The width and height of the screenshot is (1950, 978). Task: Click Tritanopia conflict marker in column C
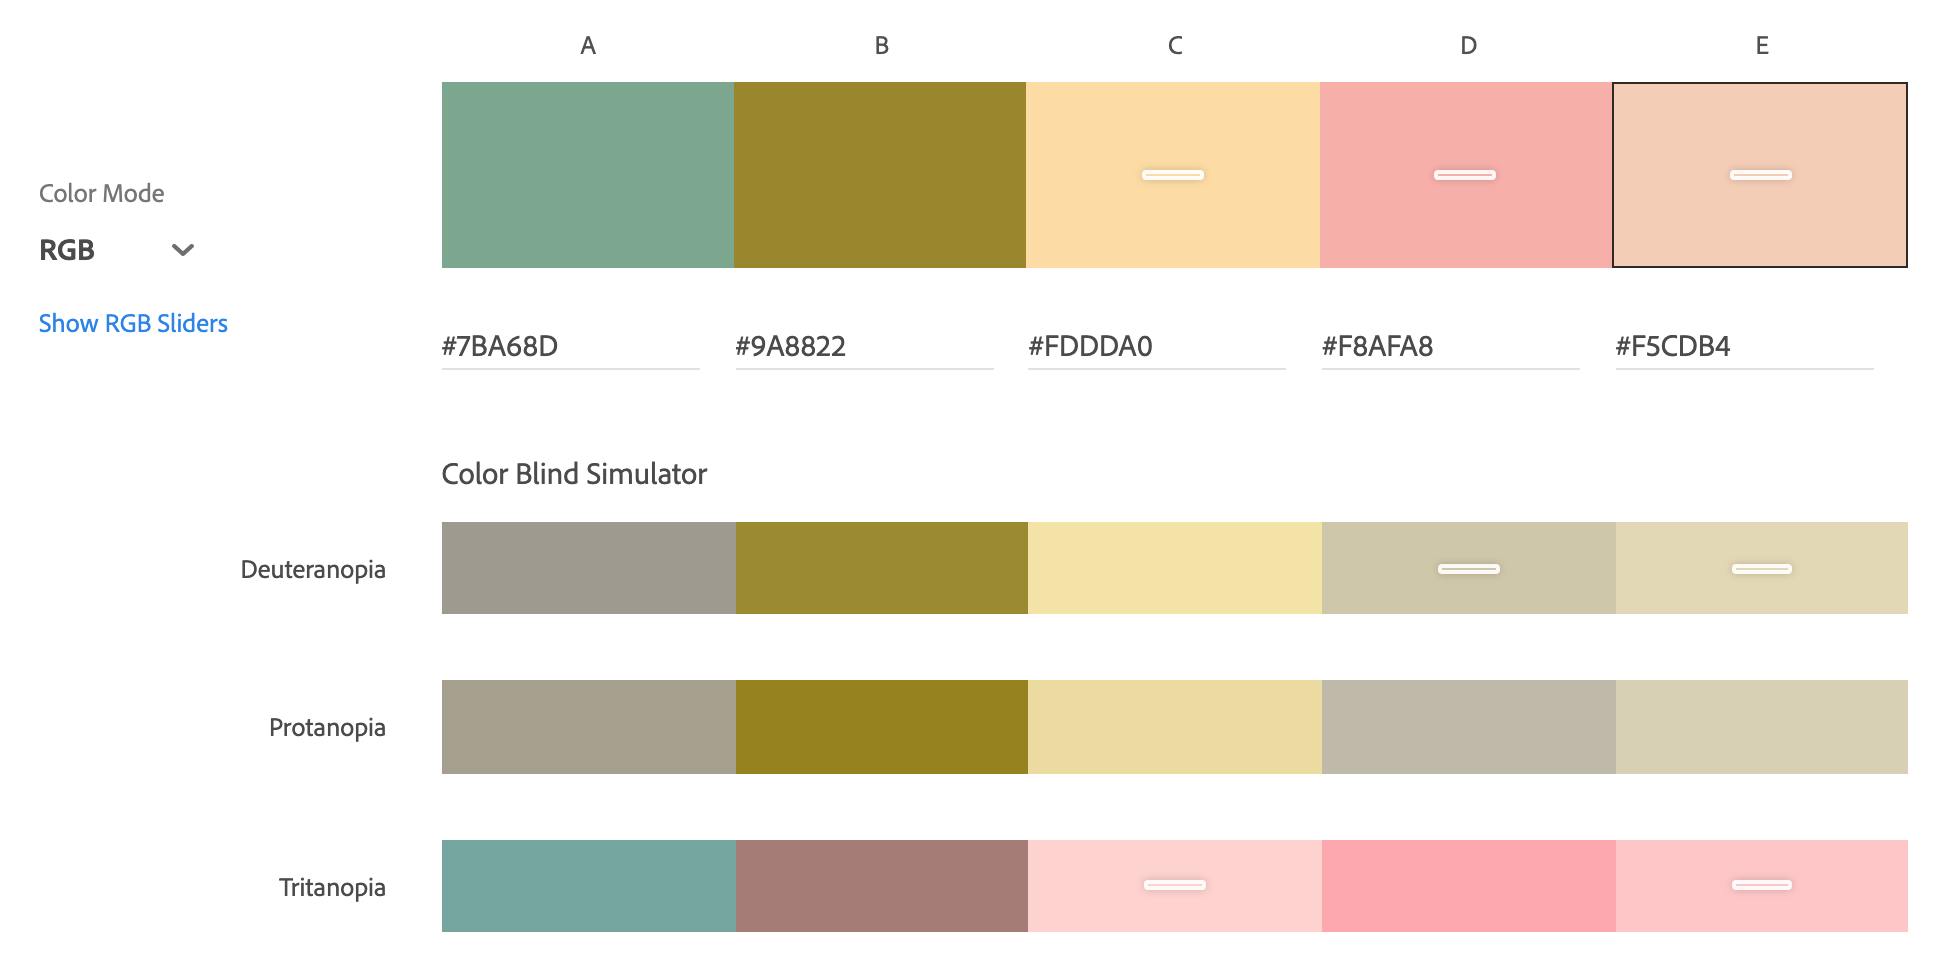coord(1175,885)
